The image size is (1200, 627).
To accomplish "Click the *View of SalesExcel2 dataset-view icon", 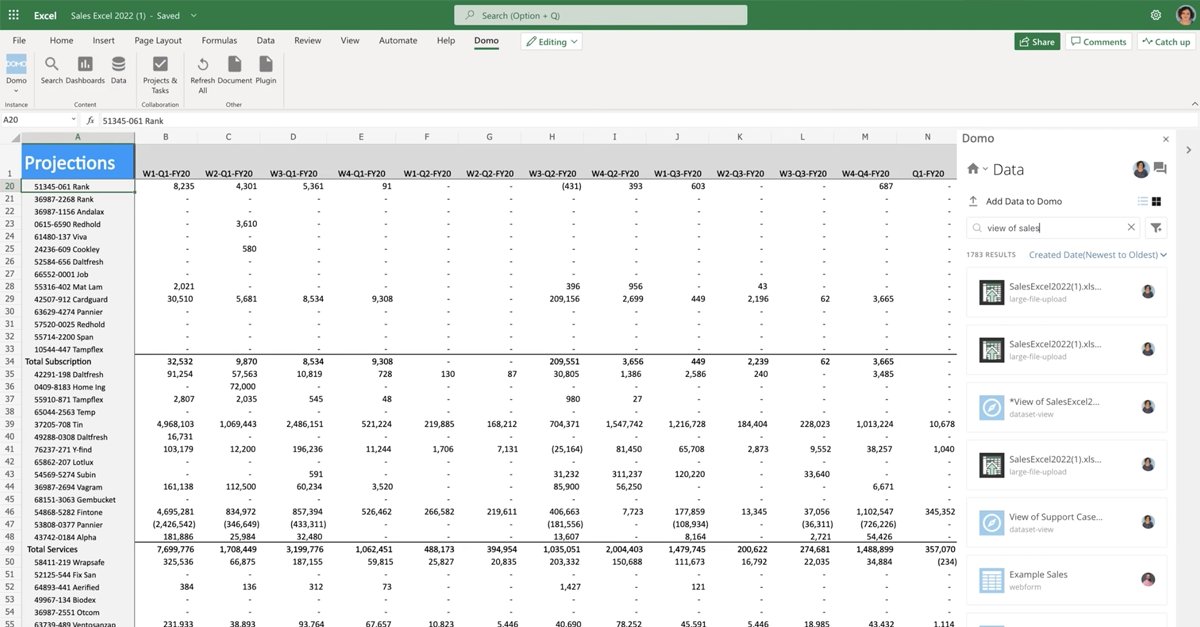I will (990, 407).
